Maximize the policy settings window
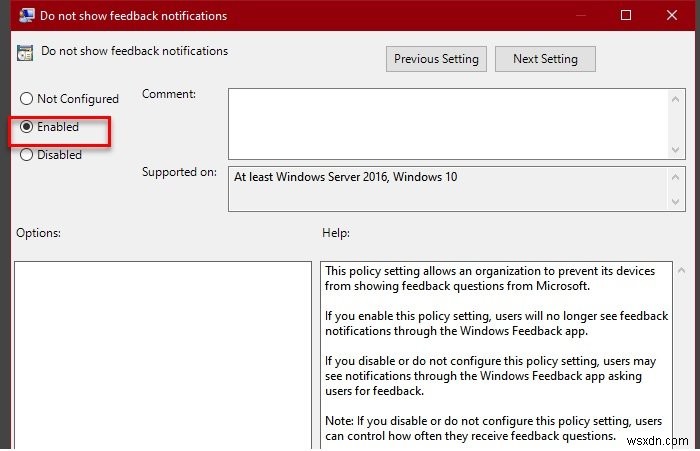The image size is (700, 451). 626,16
